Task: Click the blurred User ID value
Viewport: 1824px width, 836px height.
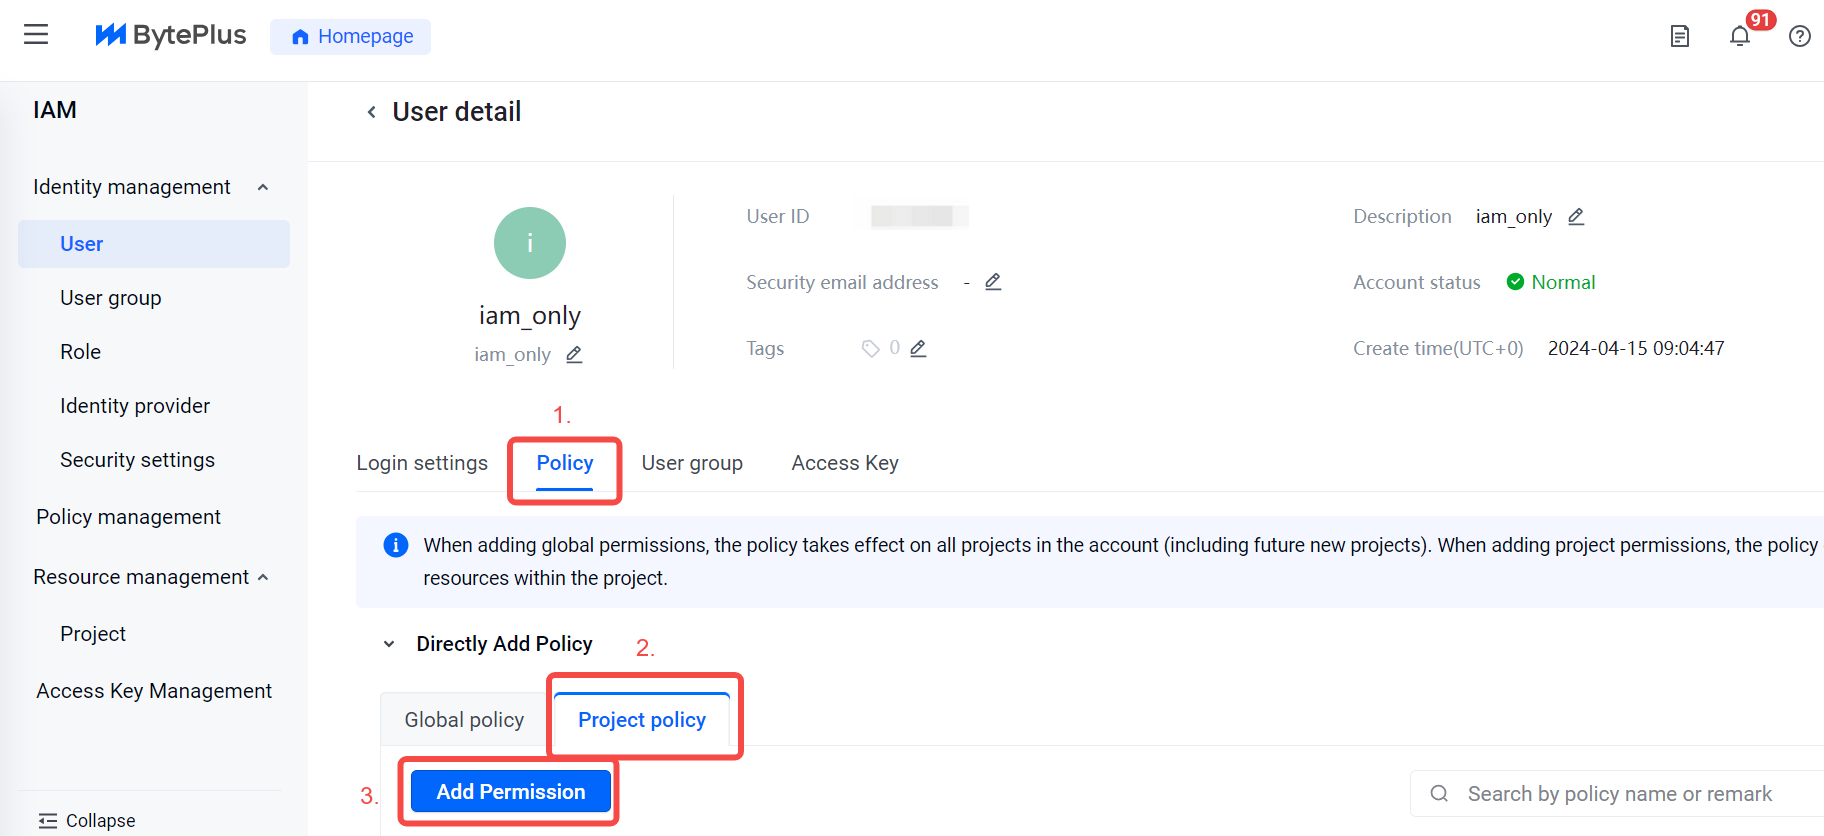Action: (x=919, y=216)
